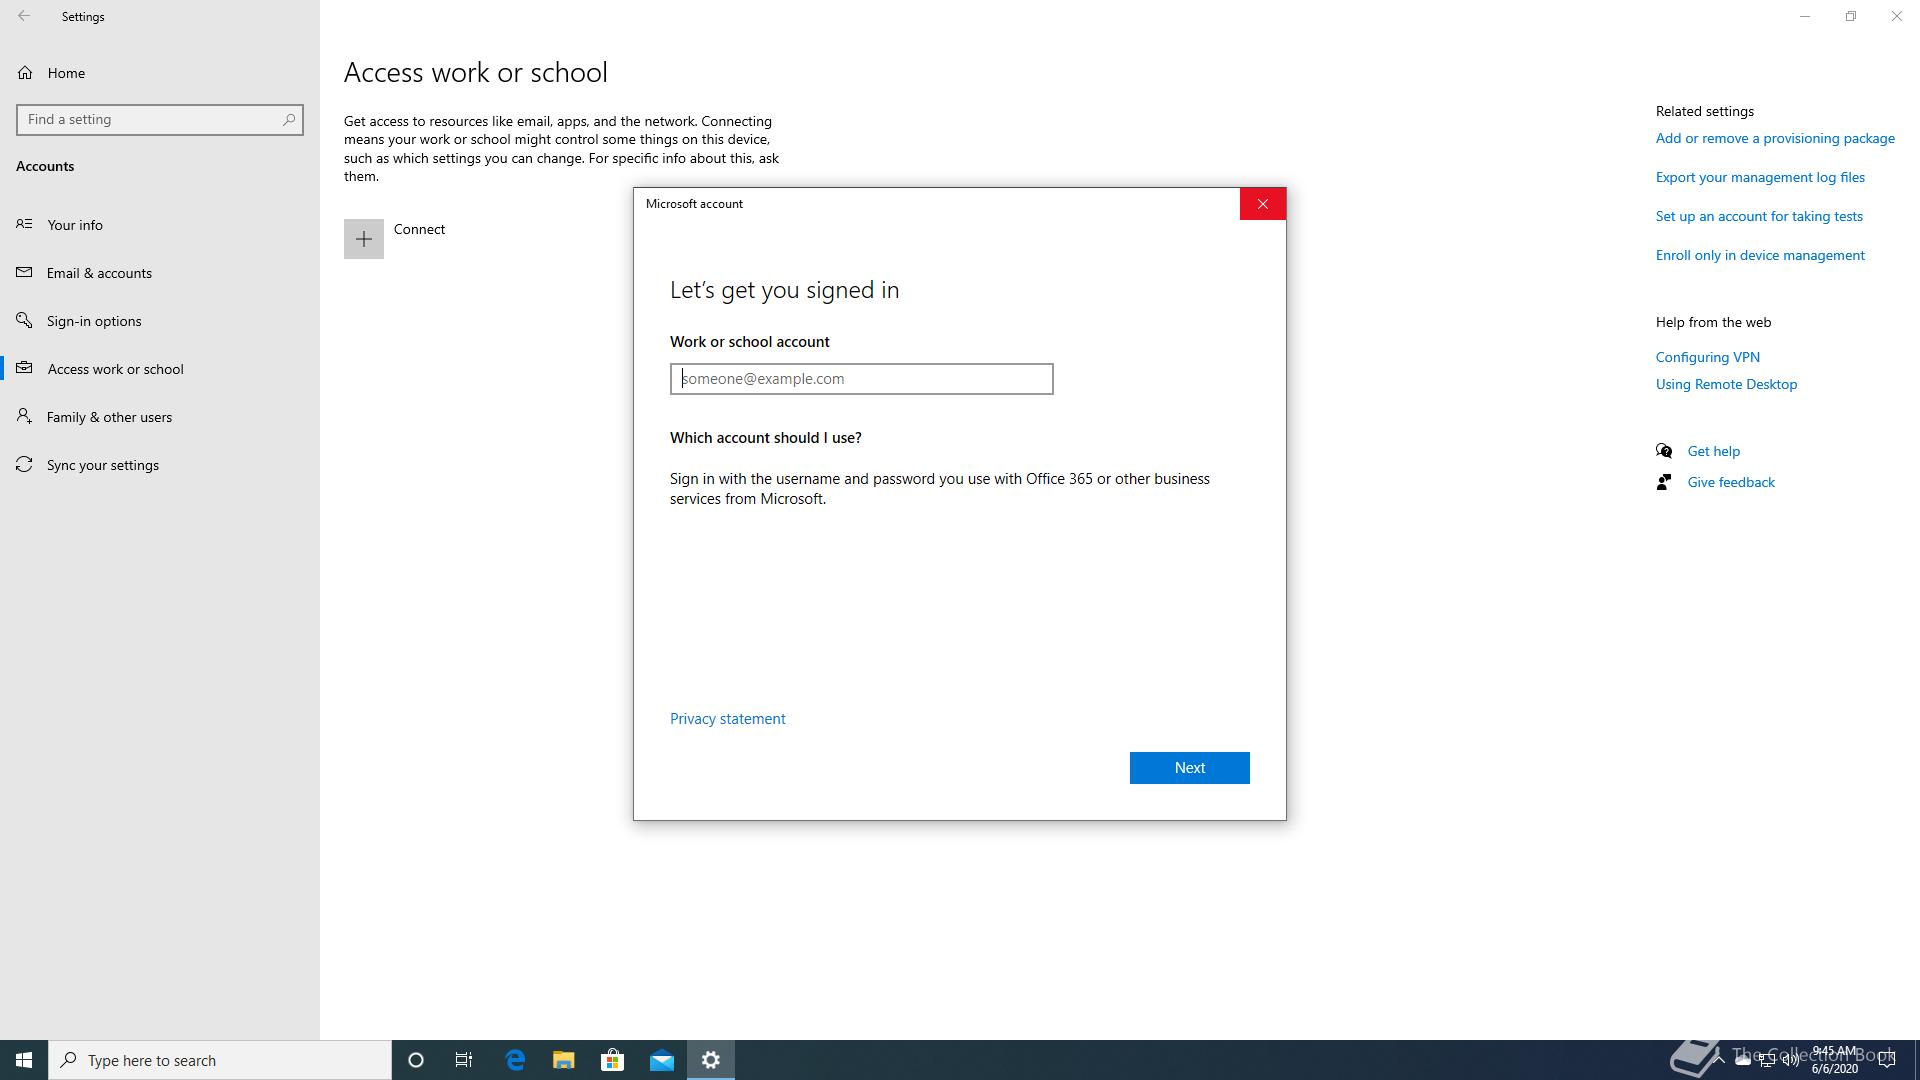1920x1080 pixels.
Task: Click the Settings back arrow icon
Action: point(24,16)
